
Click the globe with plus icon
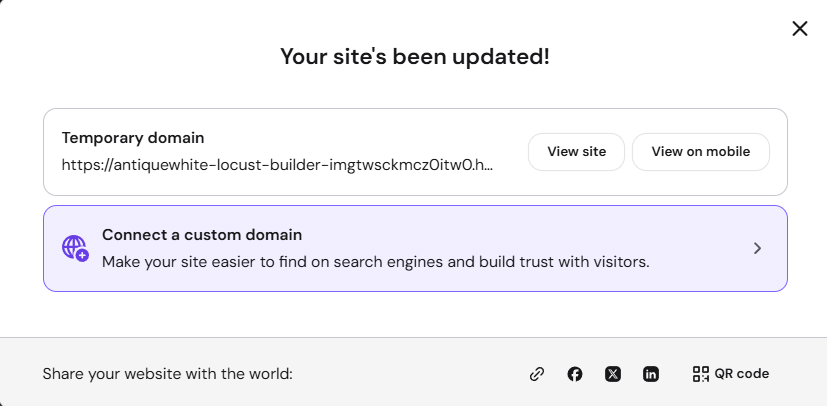click(75, 248)
